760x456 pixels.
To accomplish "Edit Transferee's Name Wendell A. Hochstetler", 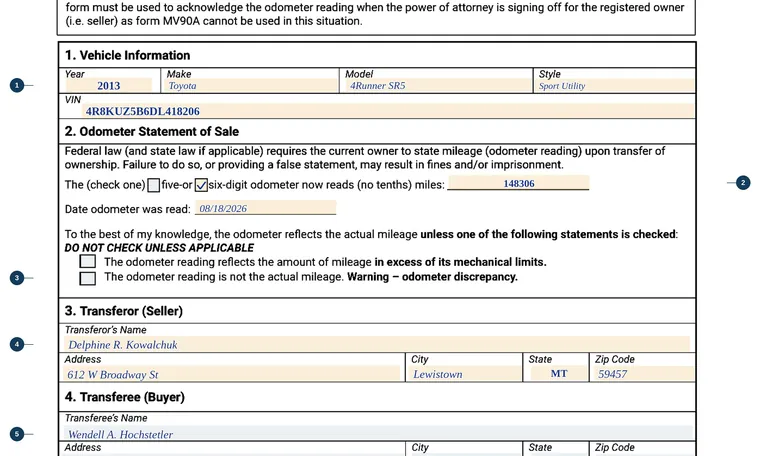I will click(379, 433).
